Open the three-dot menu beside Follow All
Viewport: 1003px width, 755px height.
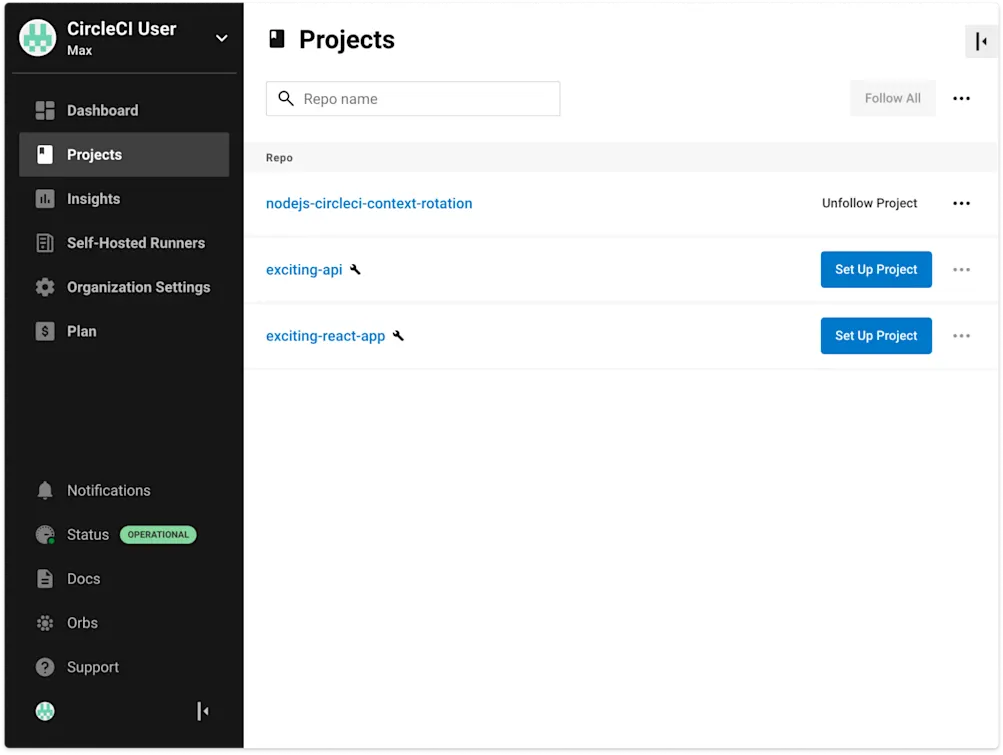[x=961, y=98]
